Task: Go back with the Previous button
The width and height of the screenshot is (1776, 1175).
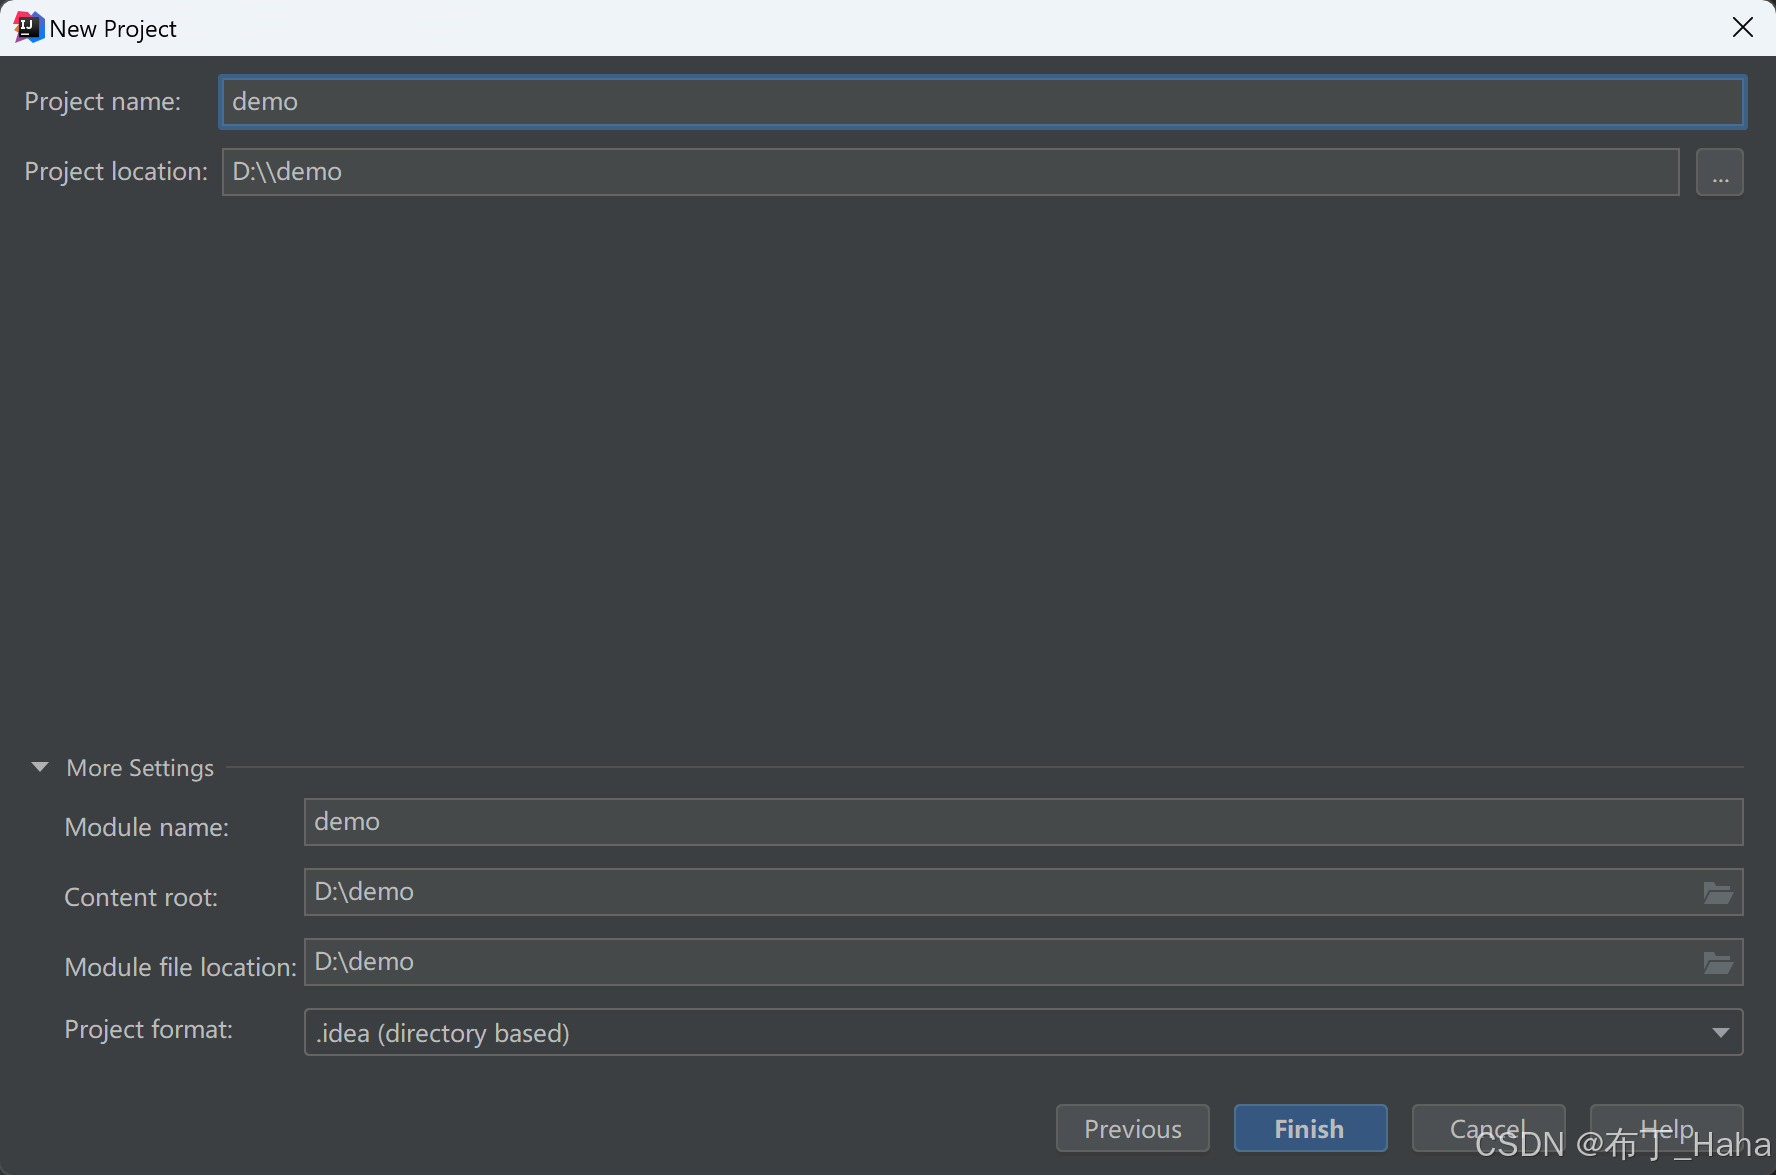Action: tap(1132, 1128)
